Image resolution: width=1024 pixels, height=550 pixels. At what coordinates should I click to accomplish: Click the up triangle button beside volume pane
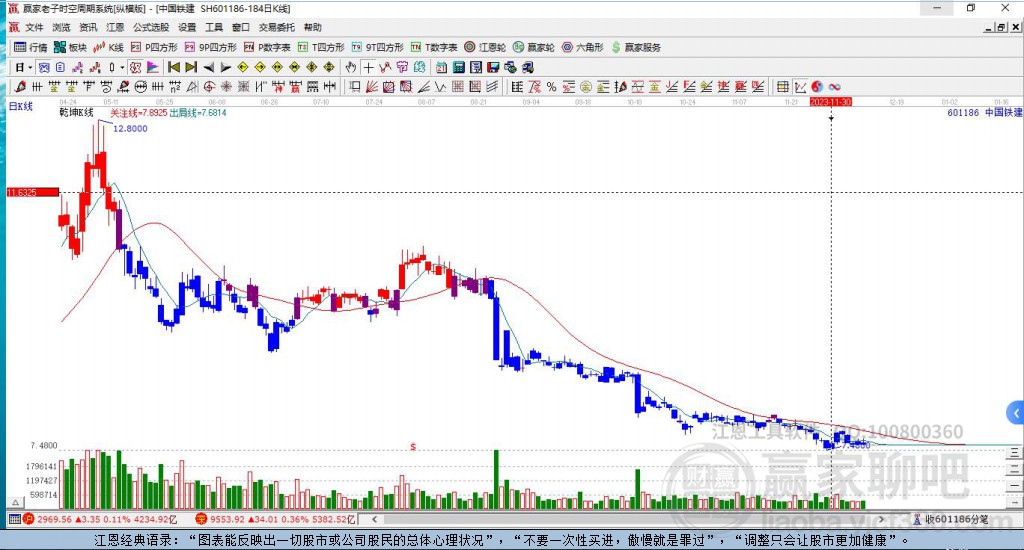point(15,503)
